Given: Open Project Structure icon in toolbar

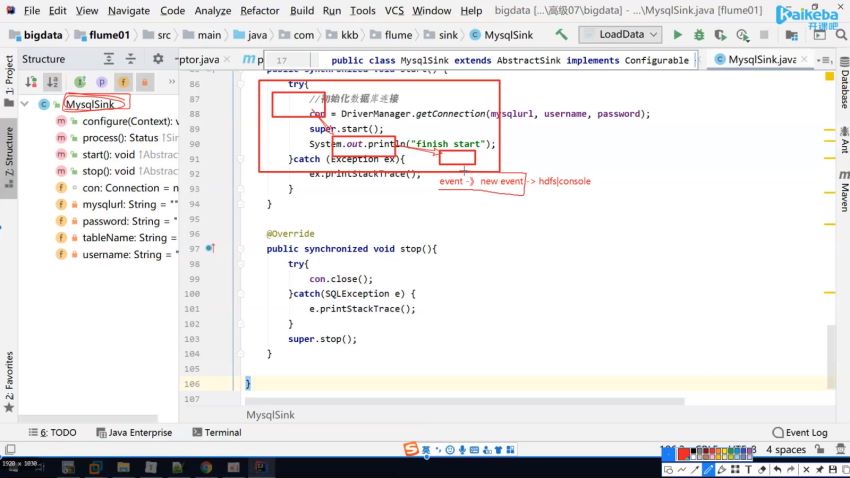Looking at the screenshot, I should (x=791, y=35).
